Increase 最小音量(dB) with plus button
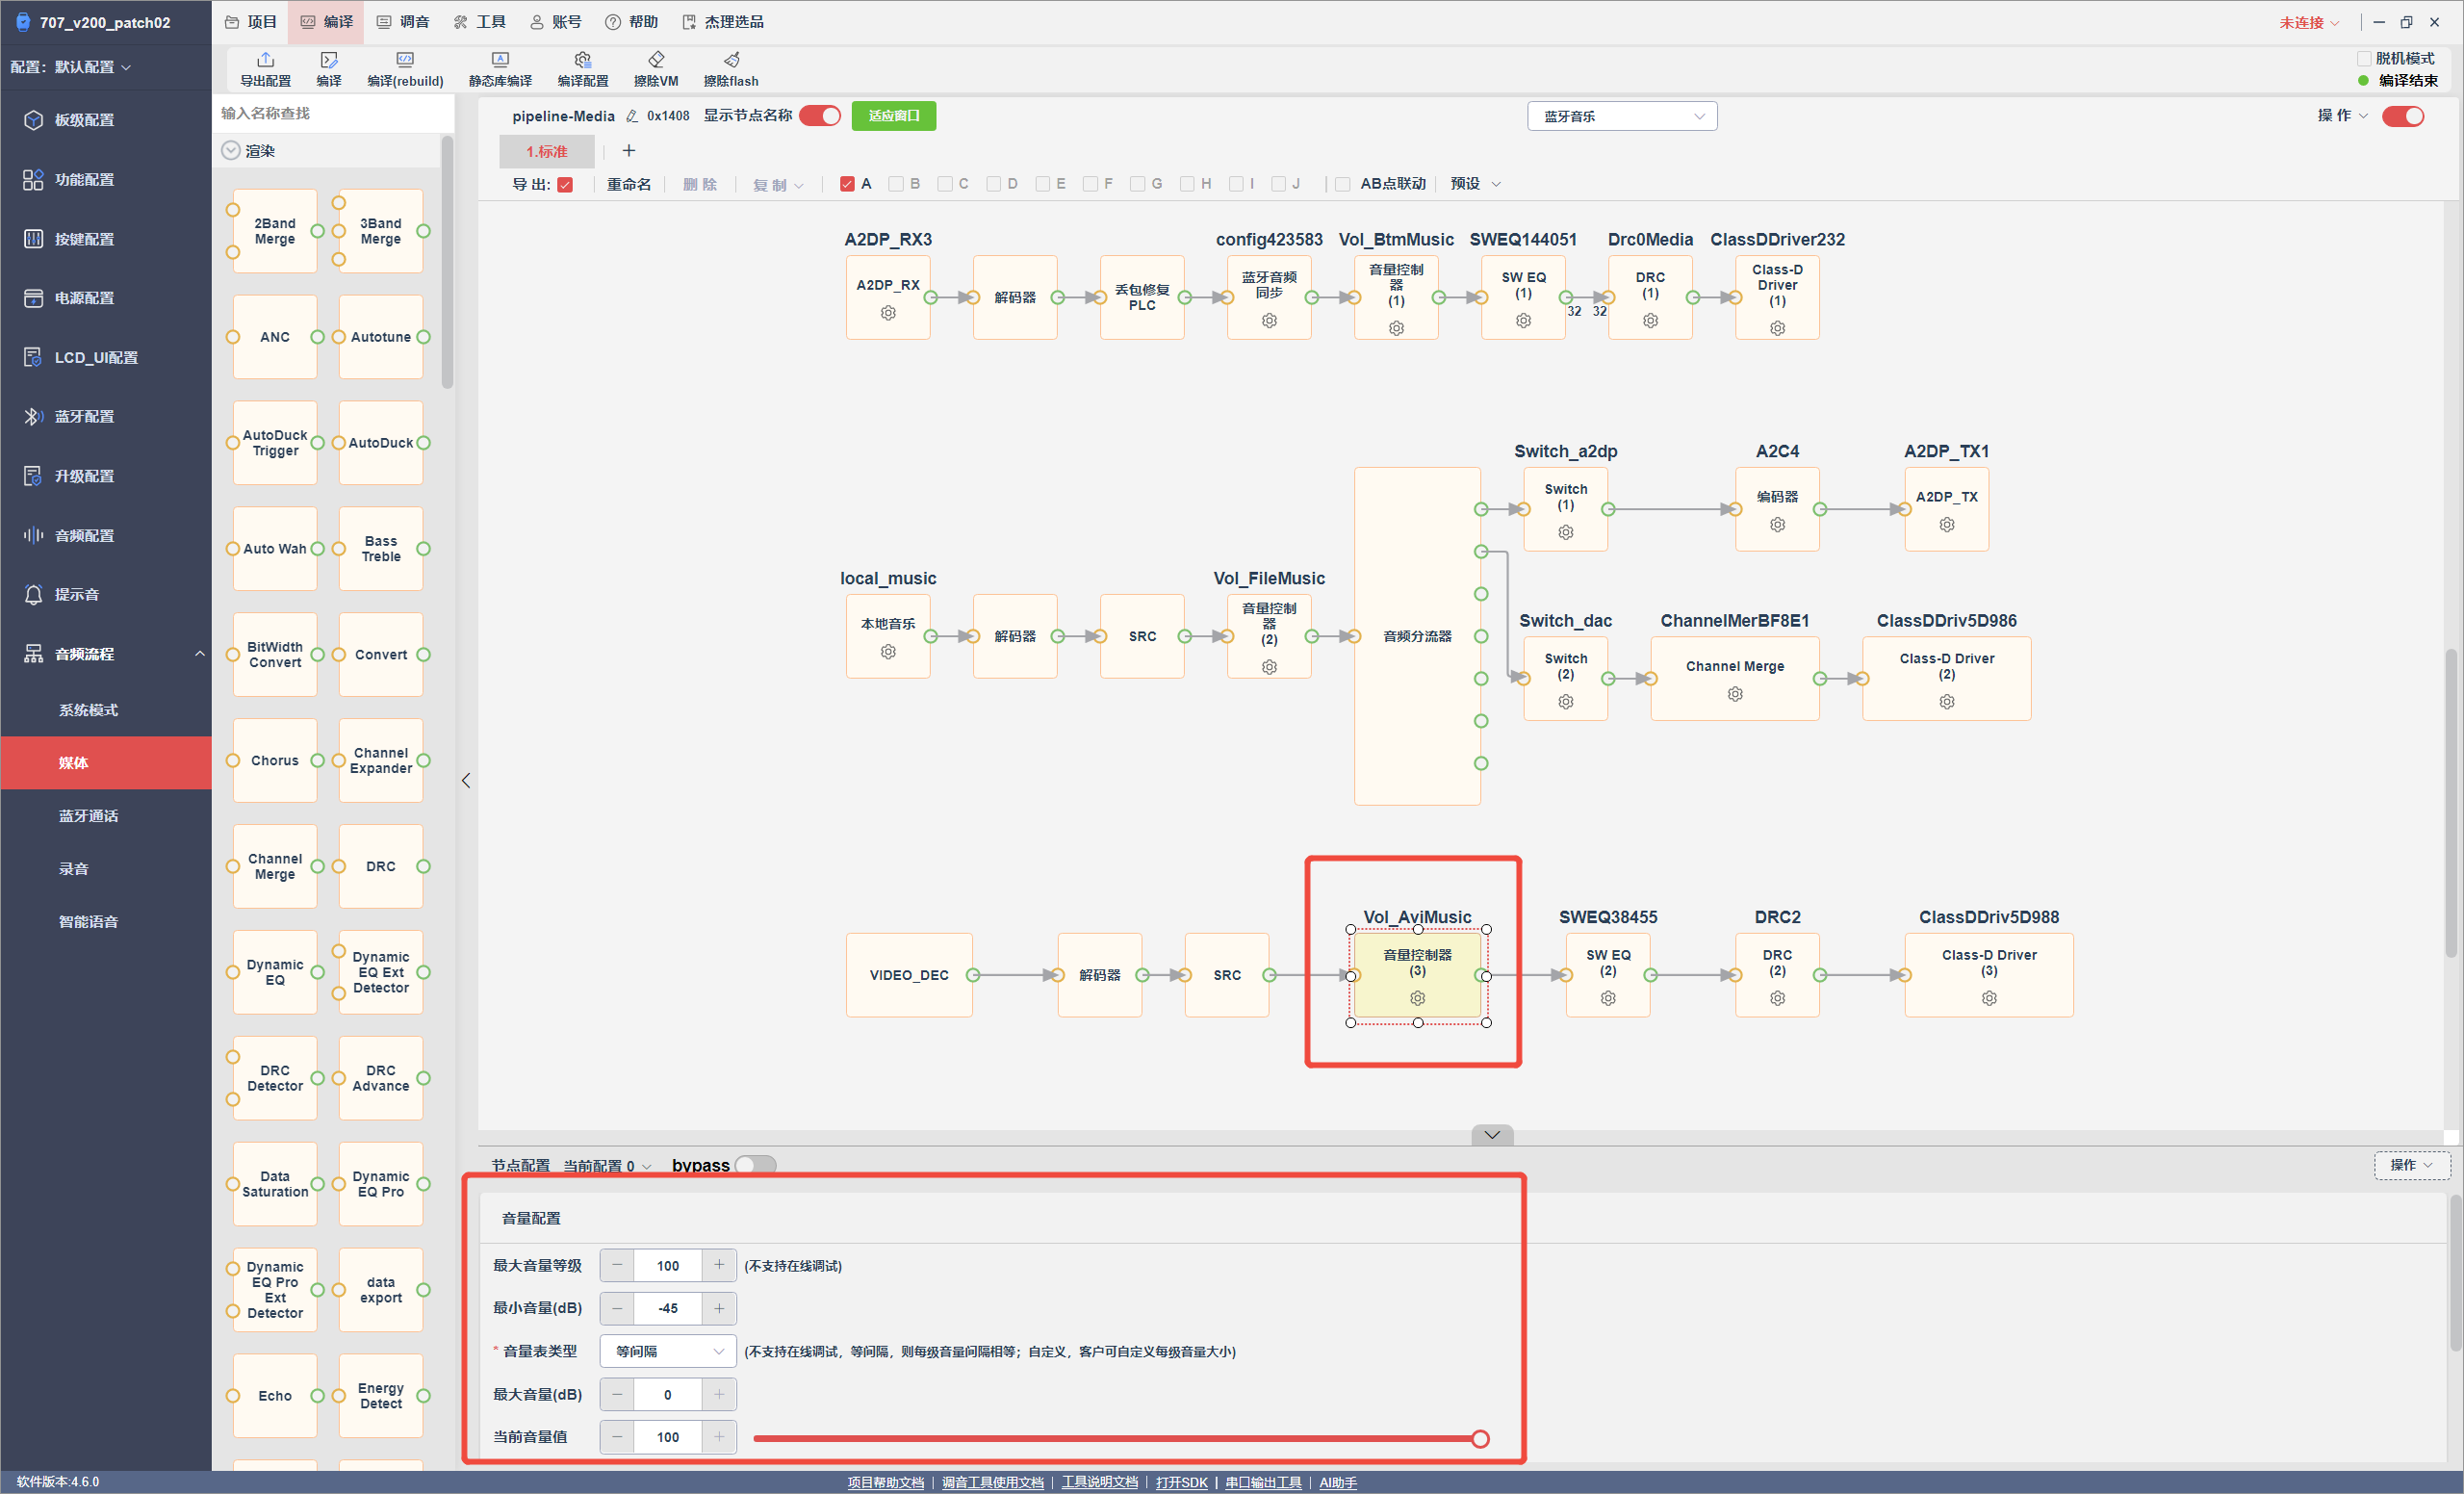Viewport: 2464px width, 1494px height. pyautogui.click(x=719, y=1308)
